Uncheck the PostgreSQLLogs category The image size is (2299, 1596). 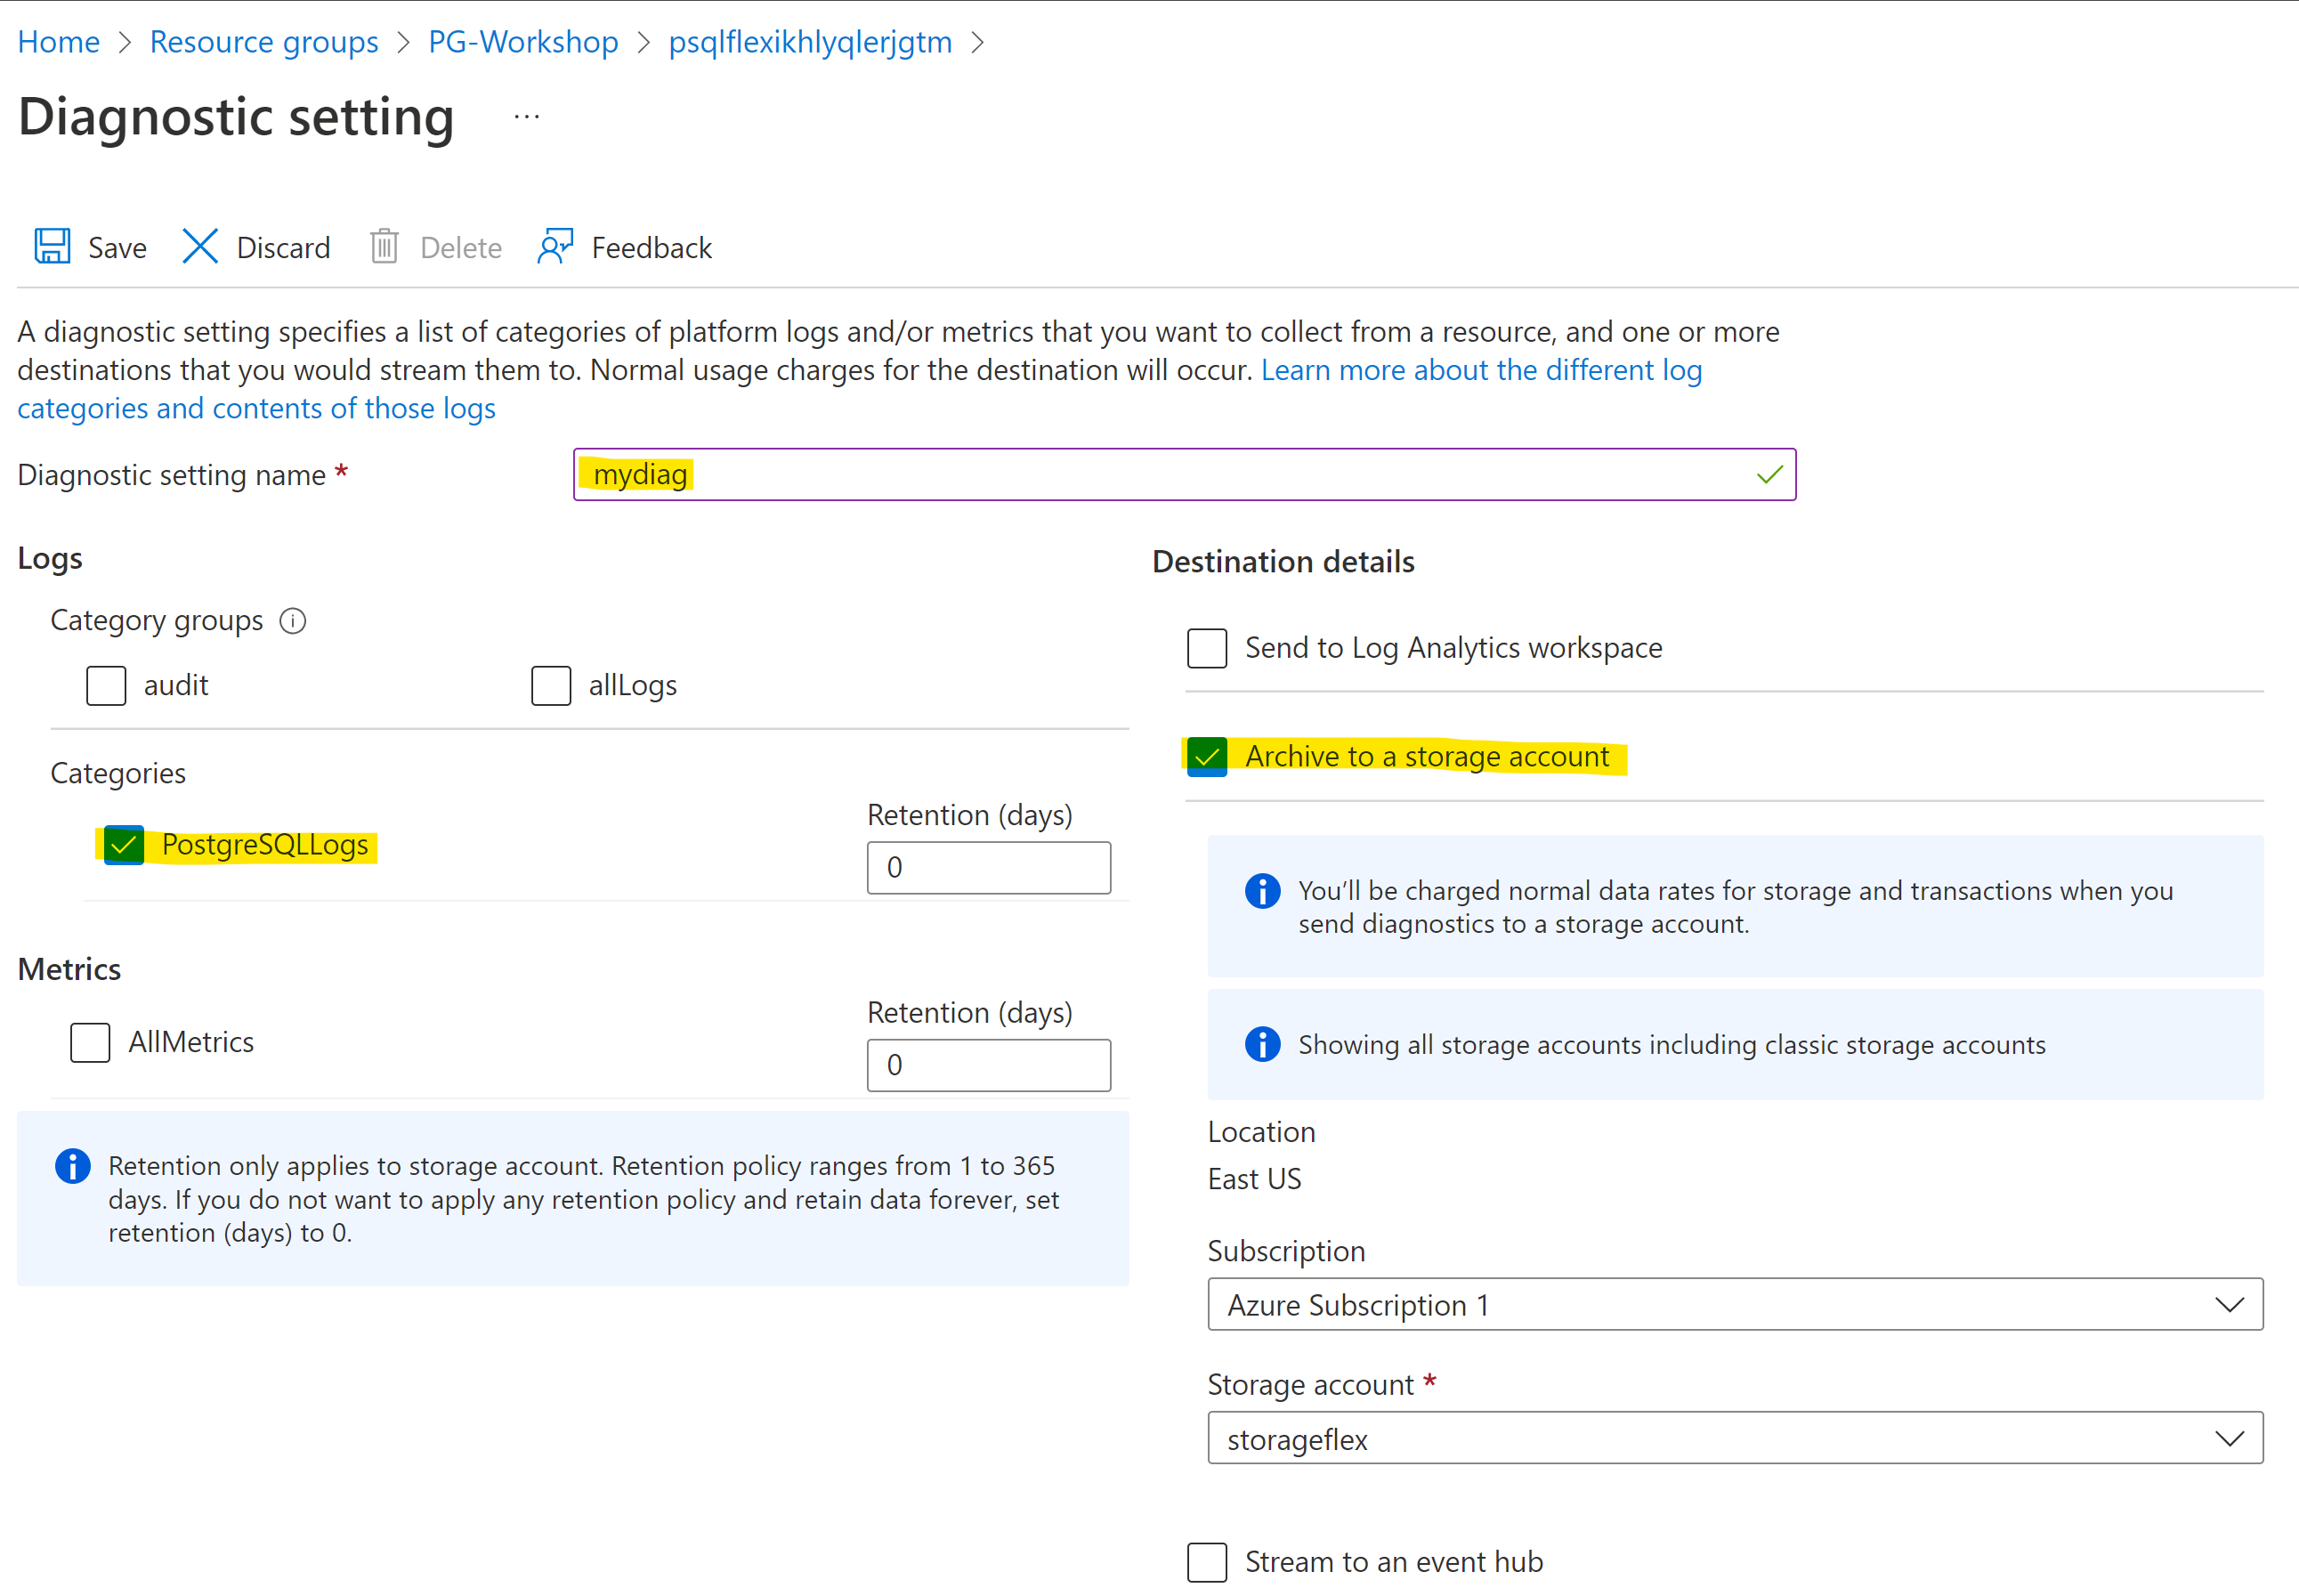coord(124,846)
